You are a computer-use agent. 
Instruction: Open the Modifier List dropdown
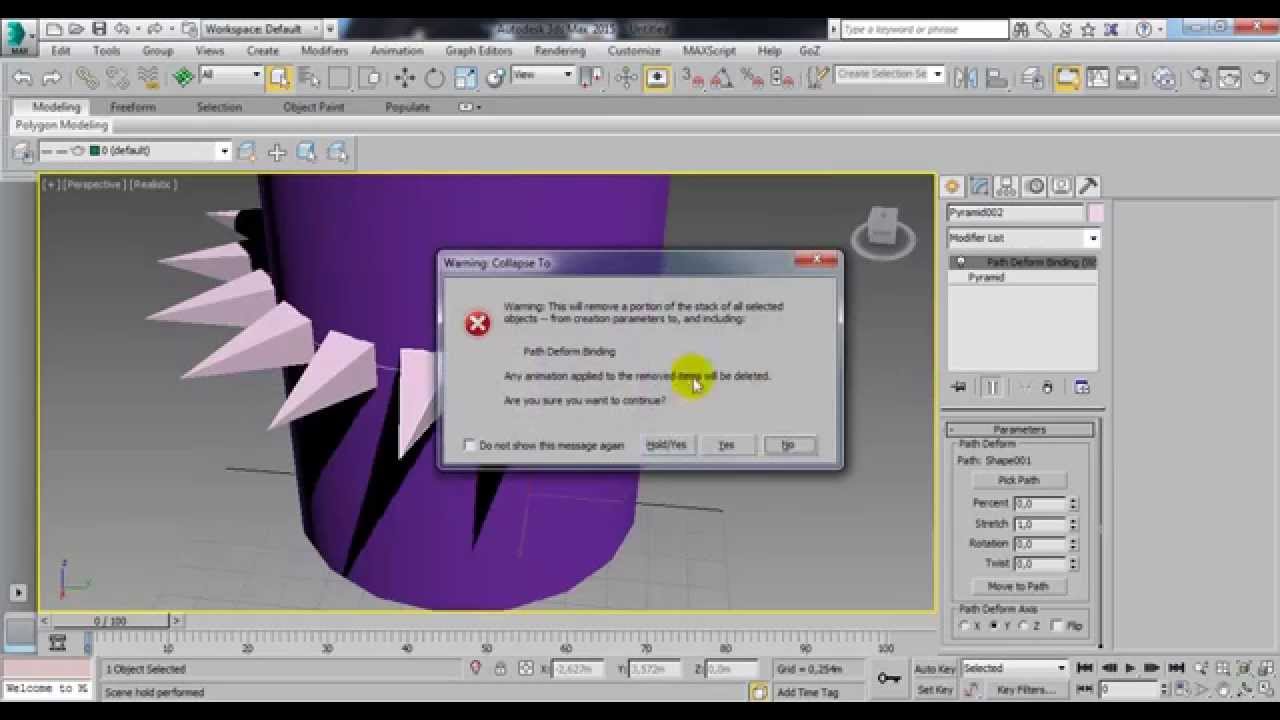pos(1023,238)
